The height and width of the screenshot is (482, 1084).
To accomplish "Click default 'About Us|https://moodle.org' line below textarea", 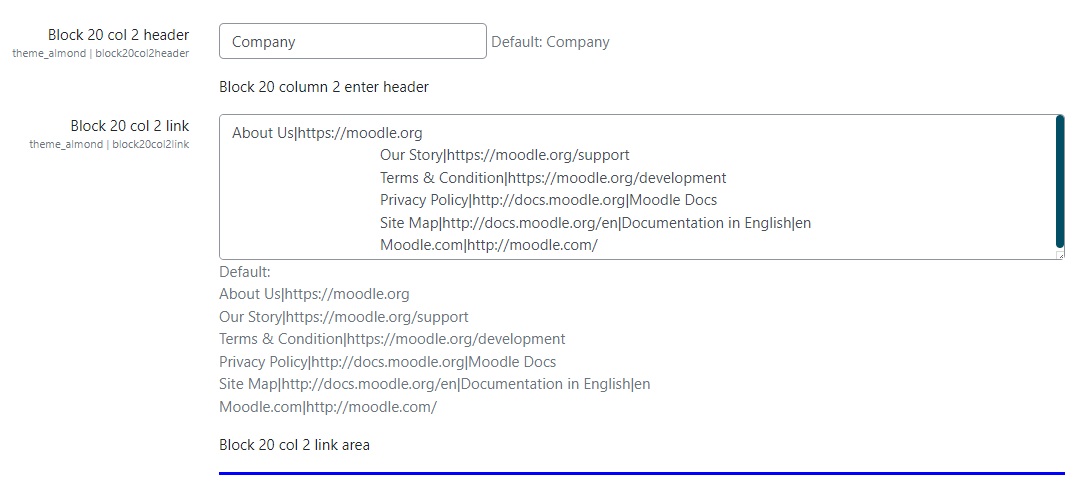I will tap(314, 295).
